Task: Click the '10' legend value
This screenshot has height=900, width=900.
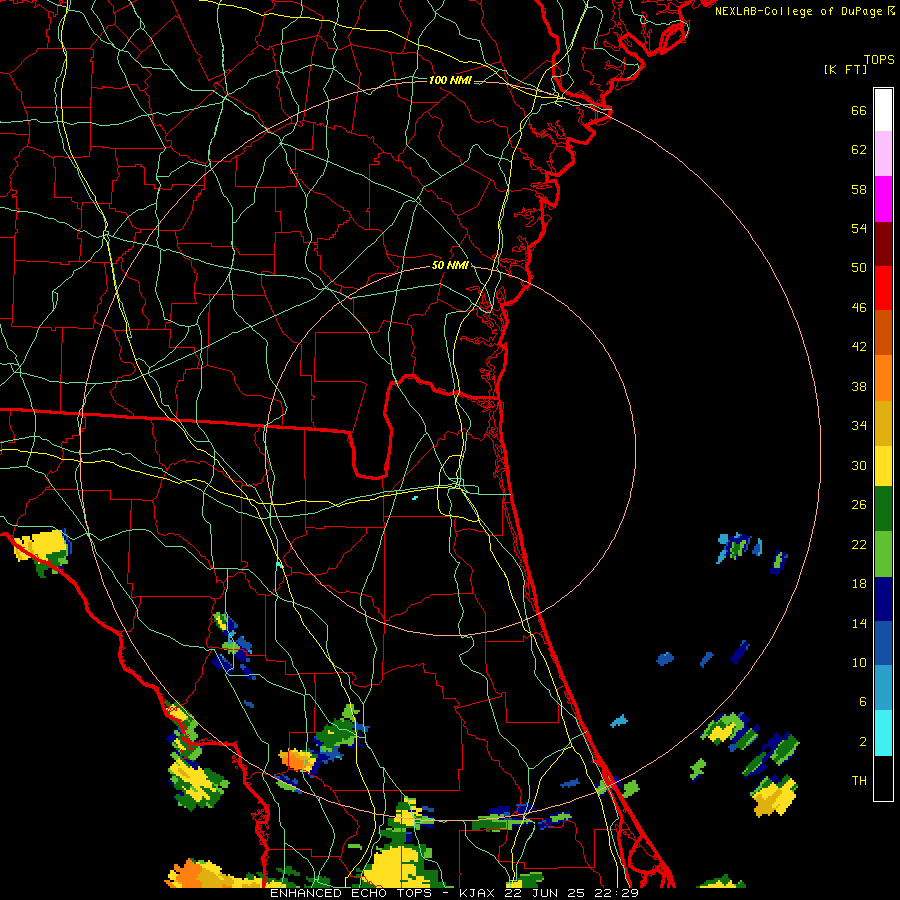Action: point(859,663)
